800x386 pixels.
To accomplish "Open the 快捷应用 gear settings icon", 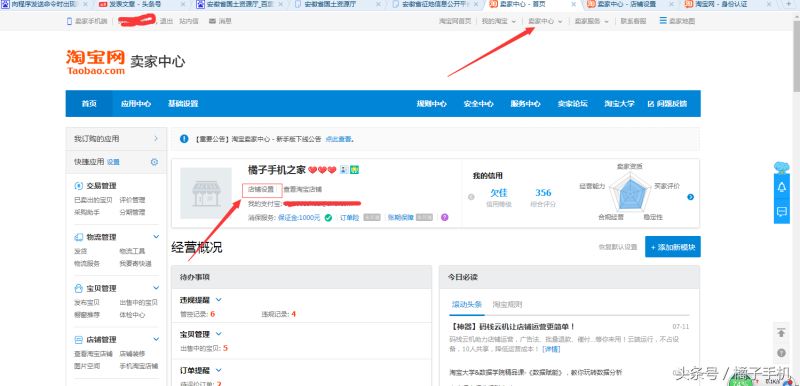I will coord(154,162).
